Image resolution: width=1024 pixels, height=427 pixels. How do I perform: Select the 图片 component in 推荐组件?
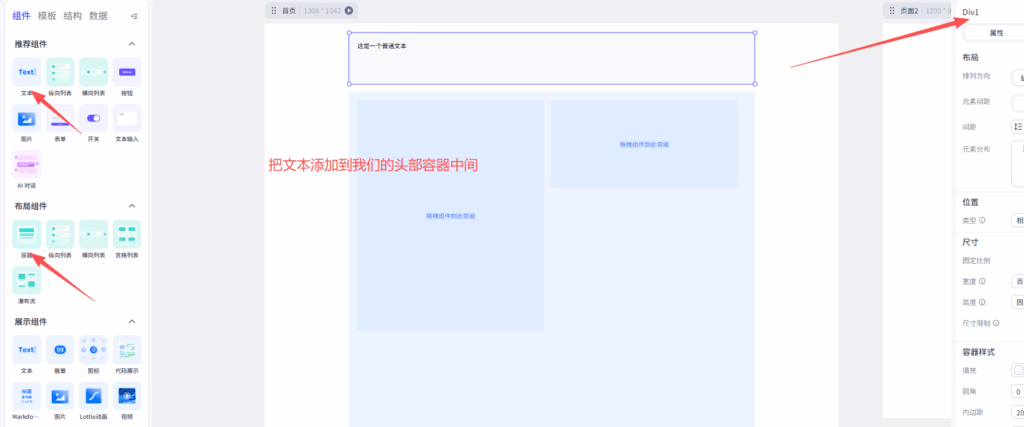coord(27,119)
